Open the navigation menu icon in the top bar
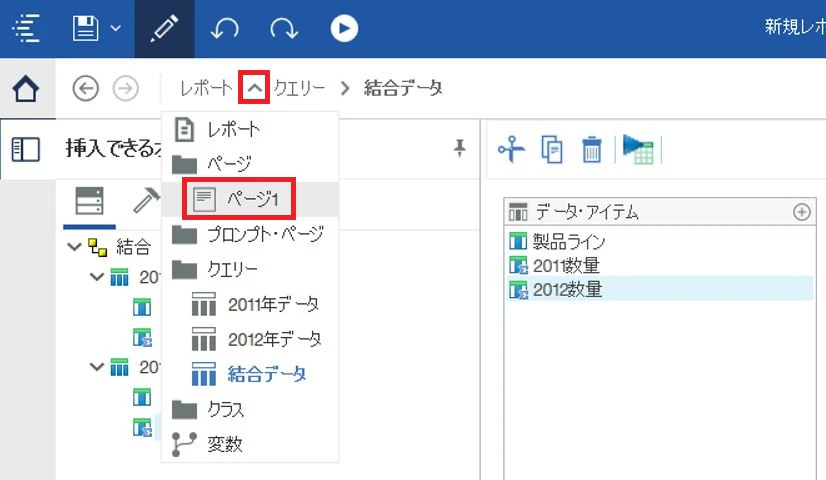 coord(26,28)
